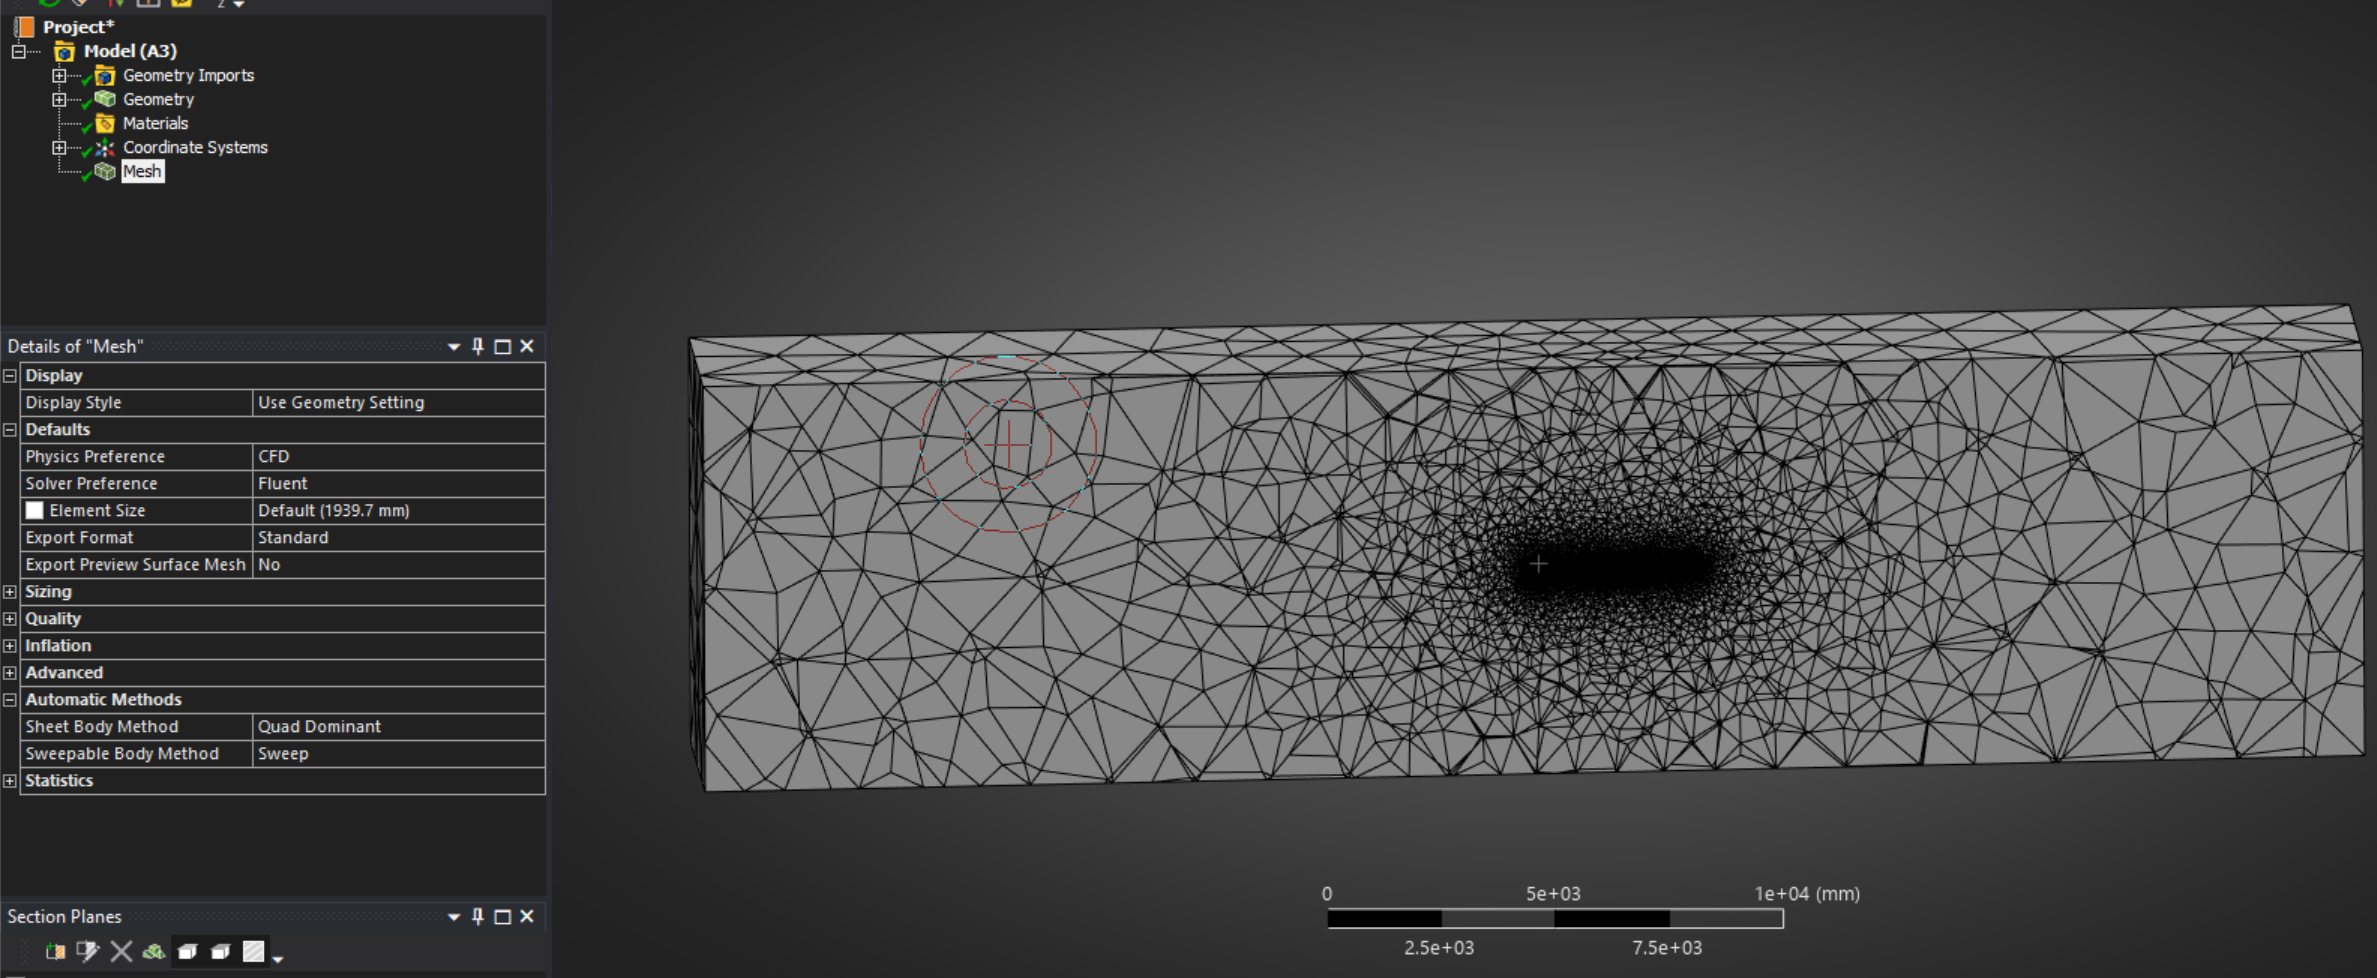Image resolution: width=2377 pixels, height=978 pixels.
Task: Click the Sheet Body Method Quad Dominant field
Action: click(x=397, y=727)
